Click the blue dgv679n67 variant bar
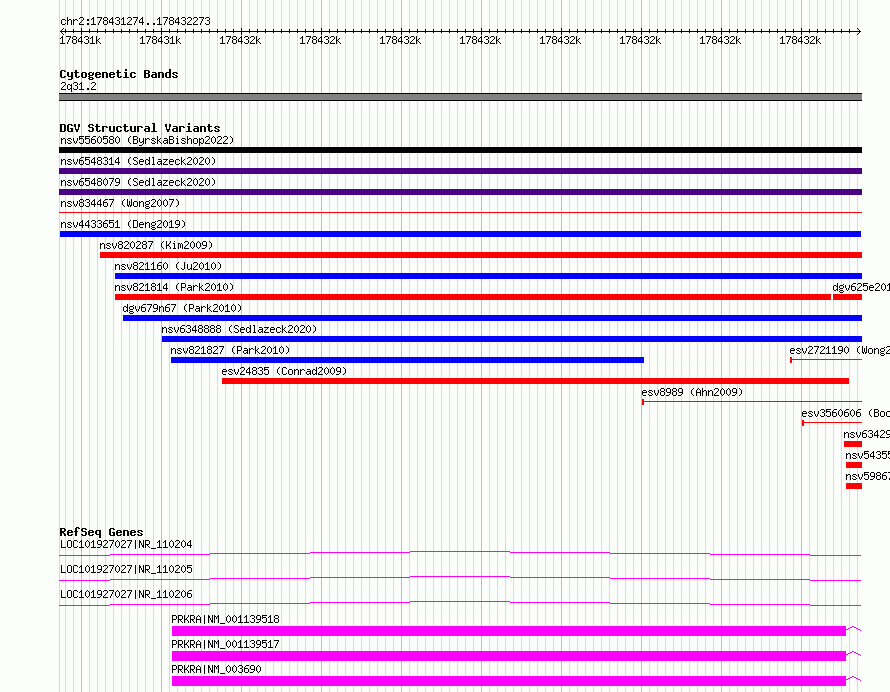The image size is (890, 692). pyautogui.click(x=492, y=318)
